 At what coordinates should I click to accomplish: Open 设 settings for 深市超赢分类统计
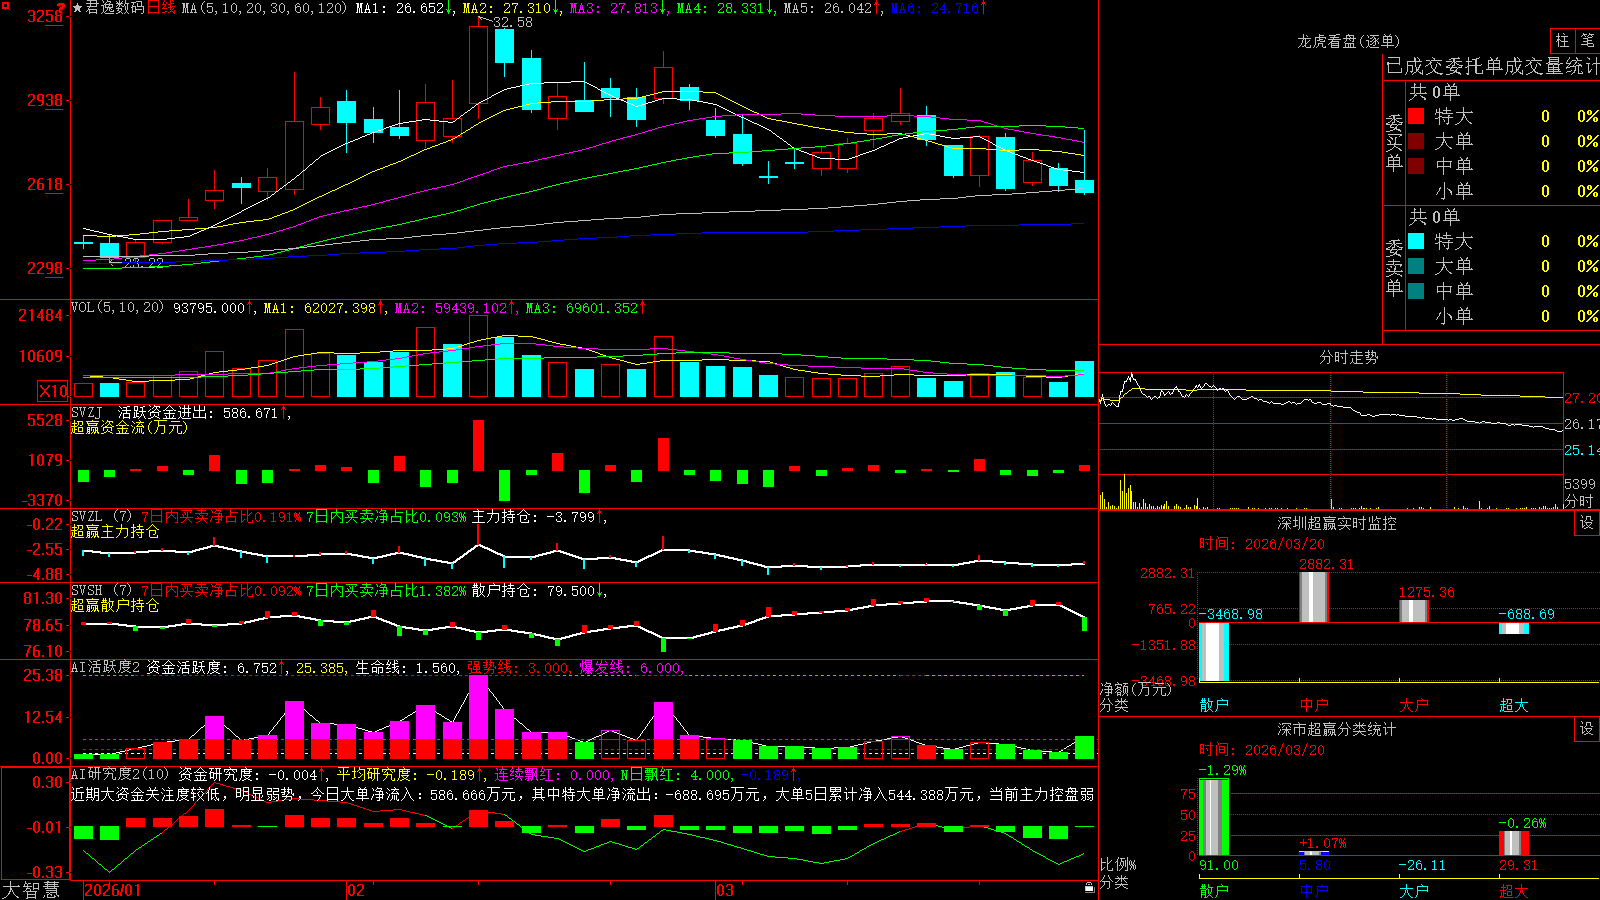[1587, 729]
